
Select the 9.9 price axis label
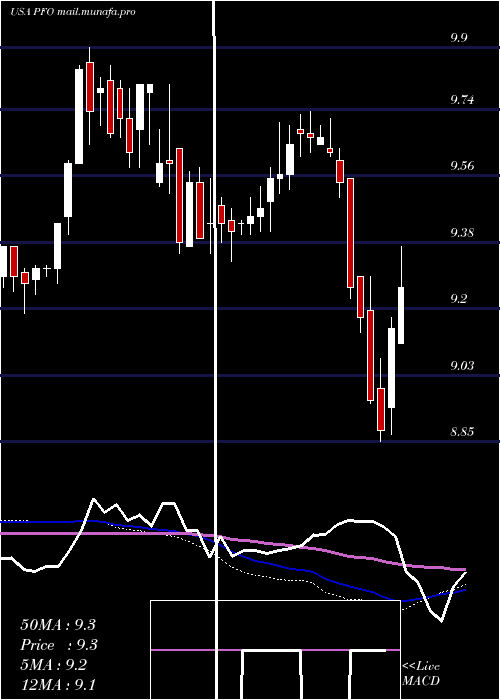point(459,38)
